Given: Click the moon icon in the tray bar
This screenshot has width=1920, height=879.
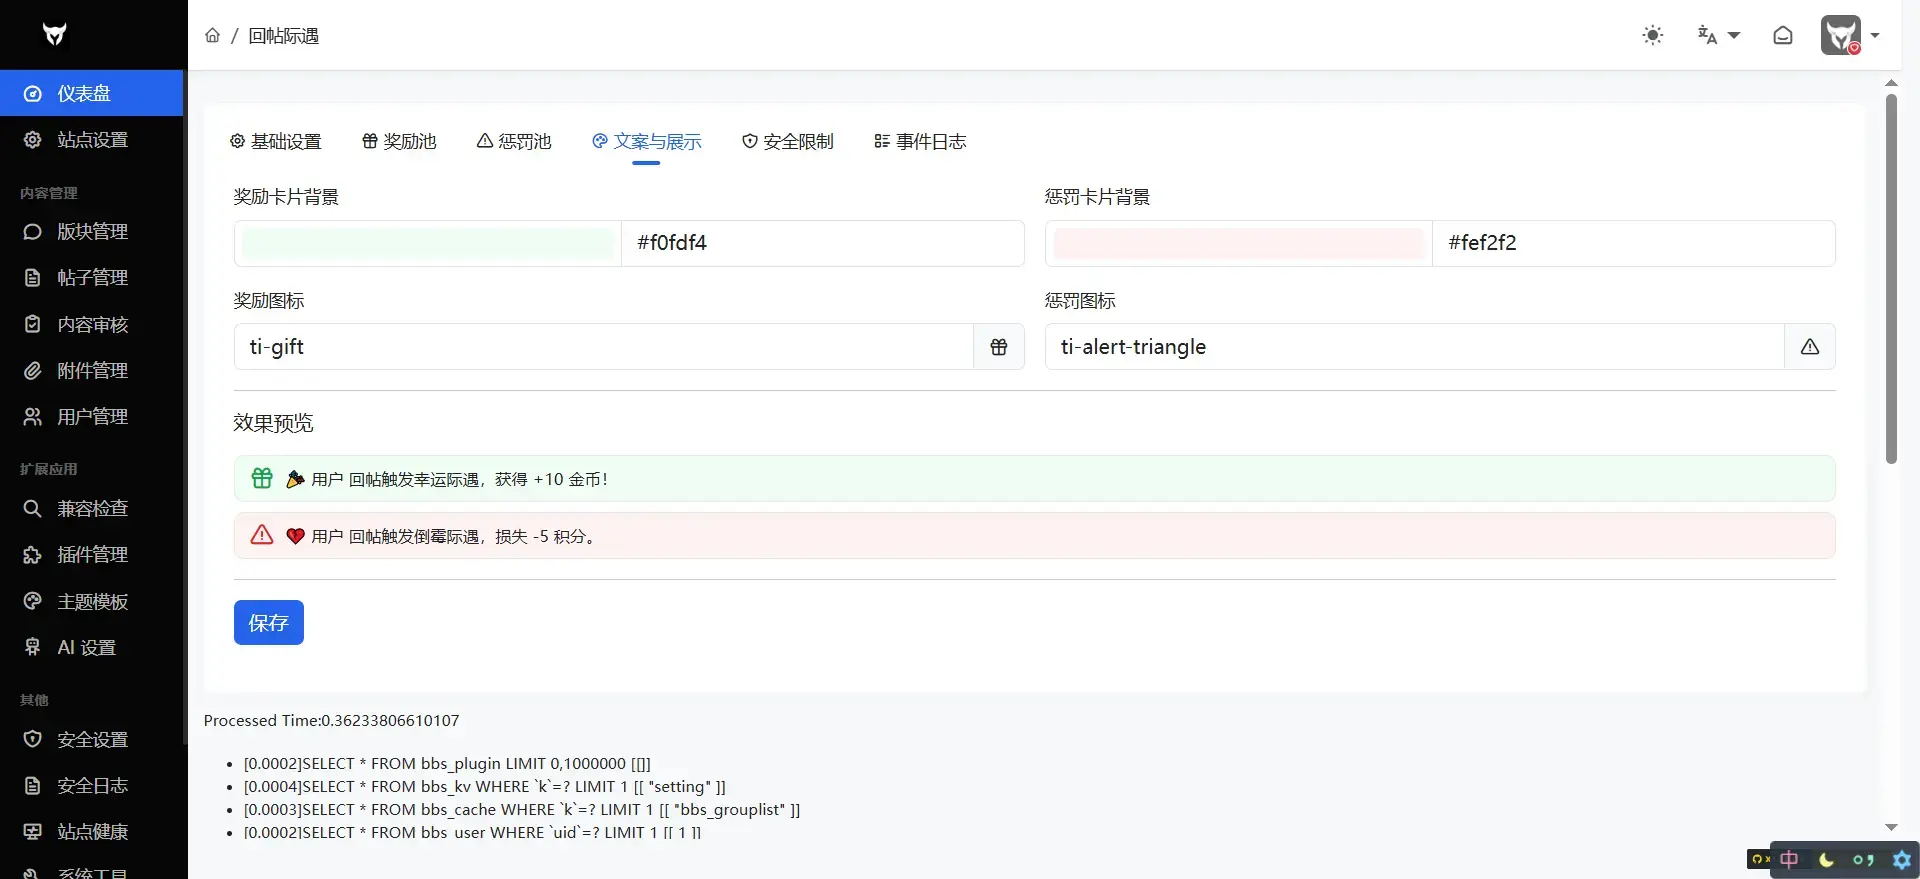Looking at the screenshot, I should 1826,860.
